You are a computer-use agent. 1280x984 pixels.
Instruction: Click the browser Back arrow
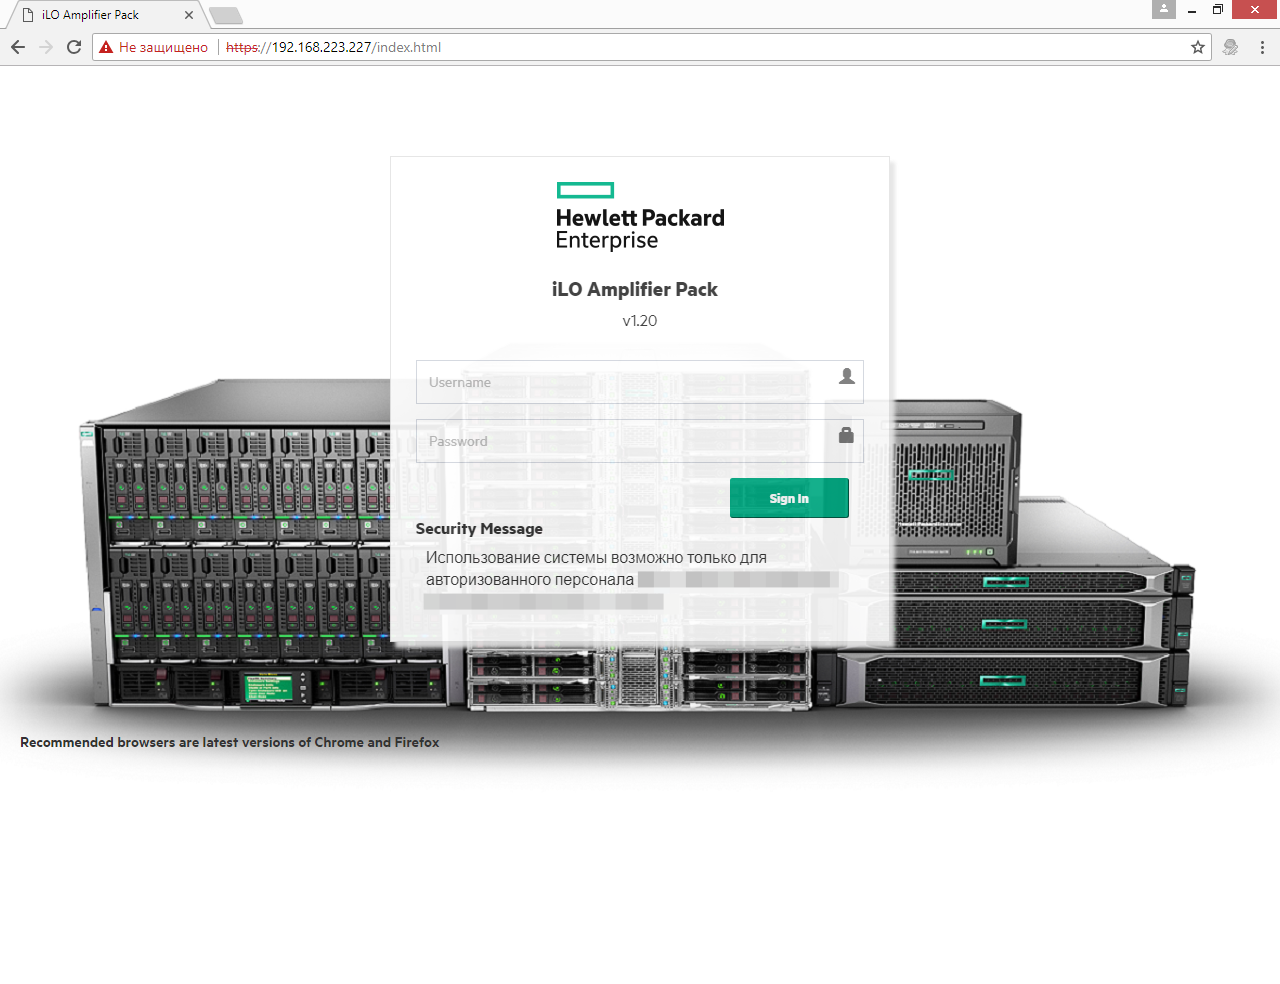[x=18, y=47]
